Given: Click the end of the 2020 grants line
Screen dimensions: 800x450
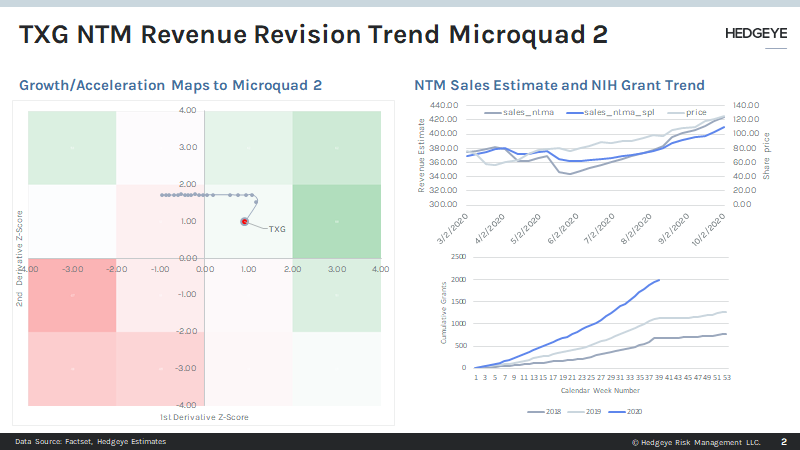Looking at the screenshot, I should 659,280.
